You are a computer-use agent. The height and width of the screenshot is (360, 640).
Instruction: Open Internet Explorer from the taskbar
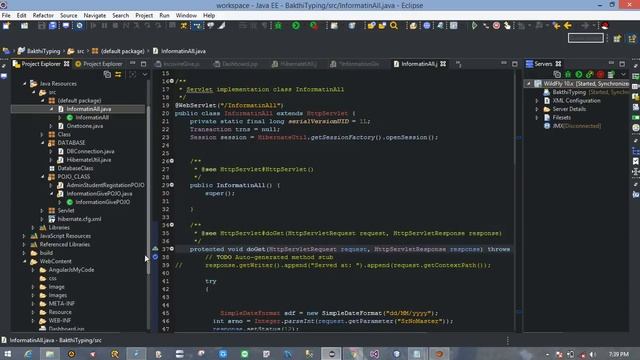click(x=28, y=354)
